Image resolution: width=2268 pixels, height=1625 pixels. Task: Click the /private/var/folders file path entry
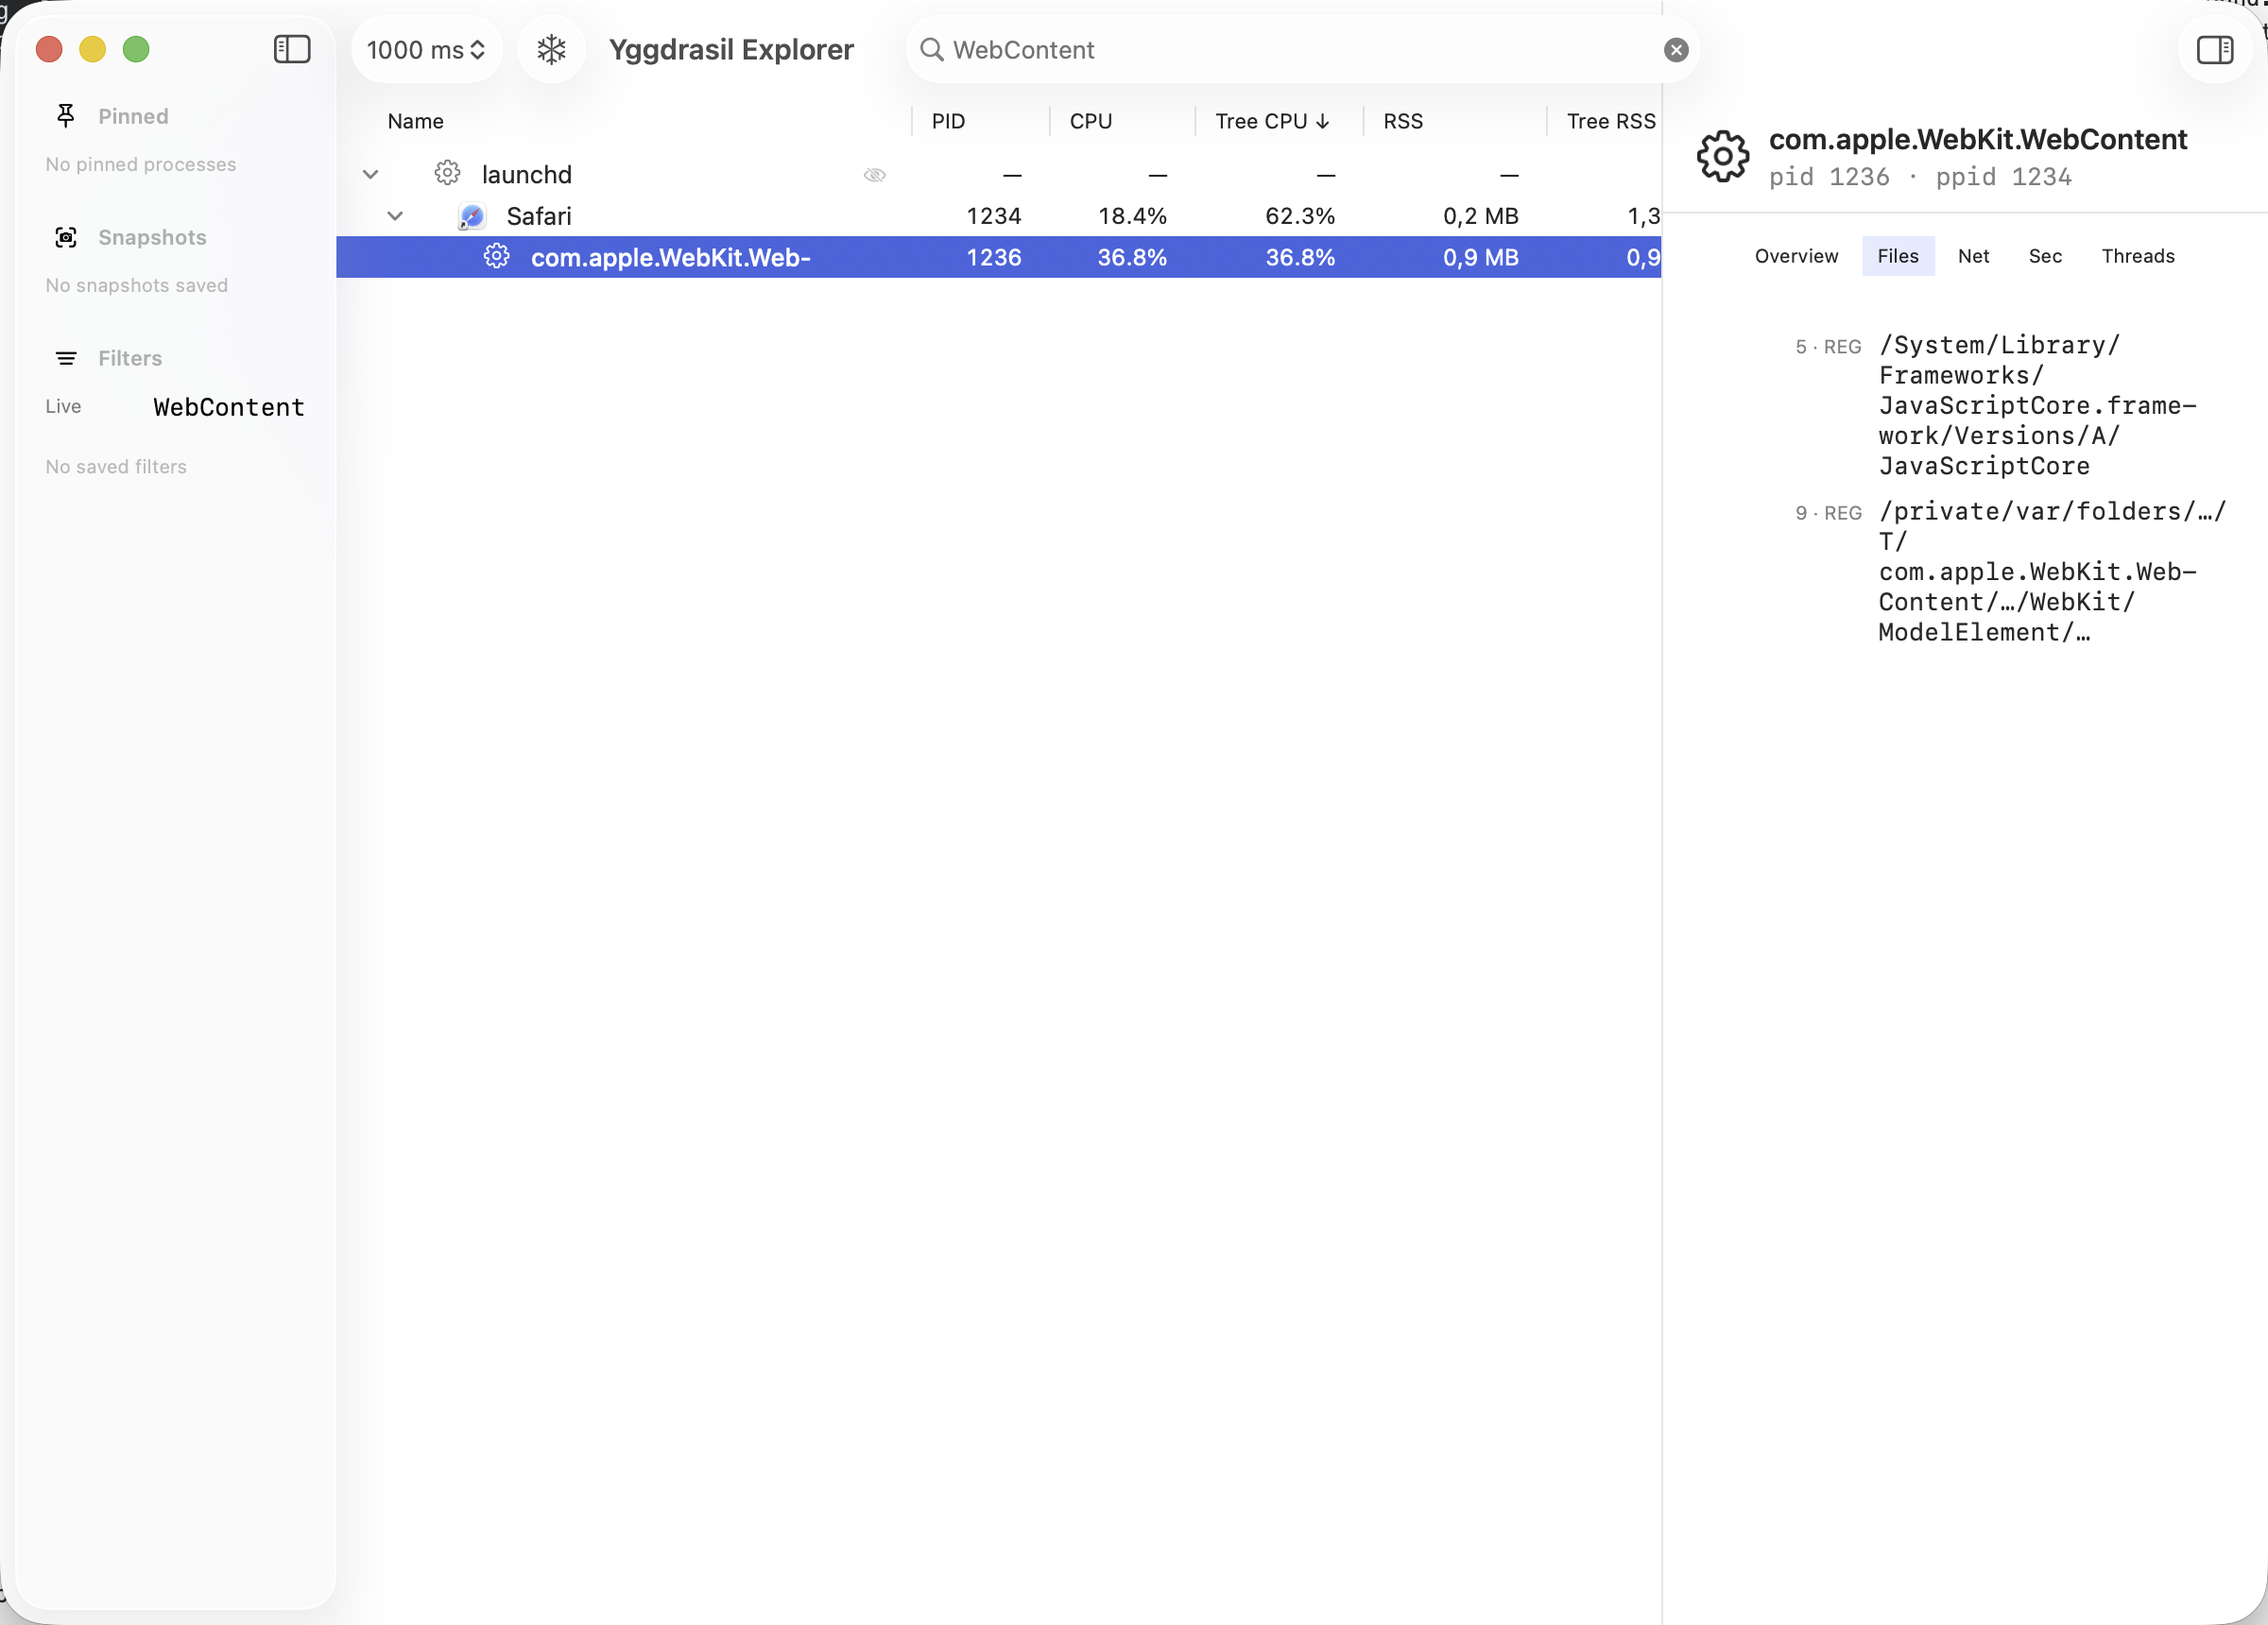[x=2052, y=571]
